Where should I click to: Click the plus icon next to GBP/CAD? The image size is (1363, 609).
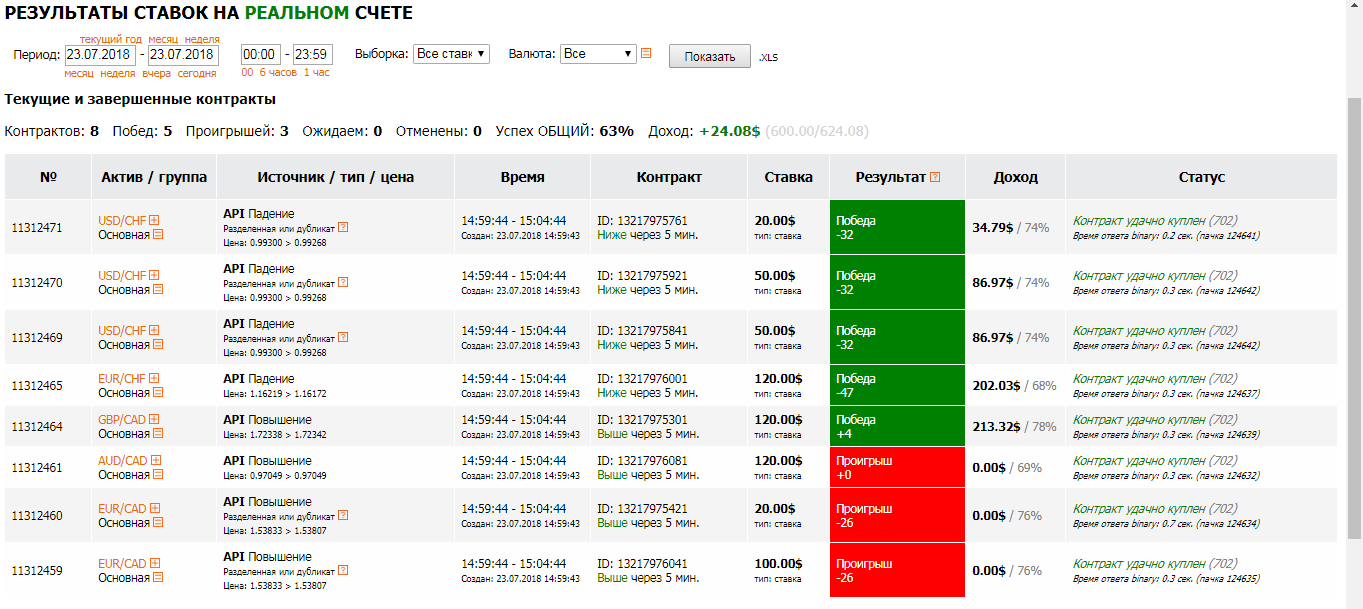(x=155, y=420)
